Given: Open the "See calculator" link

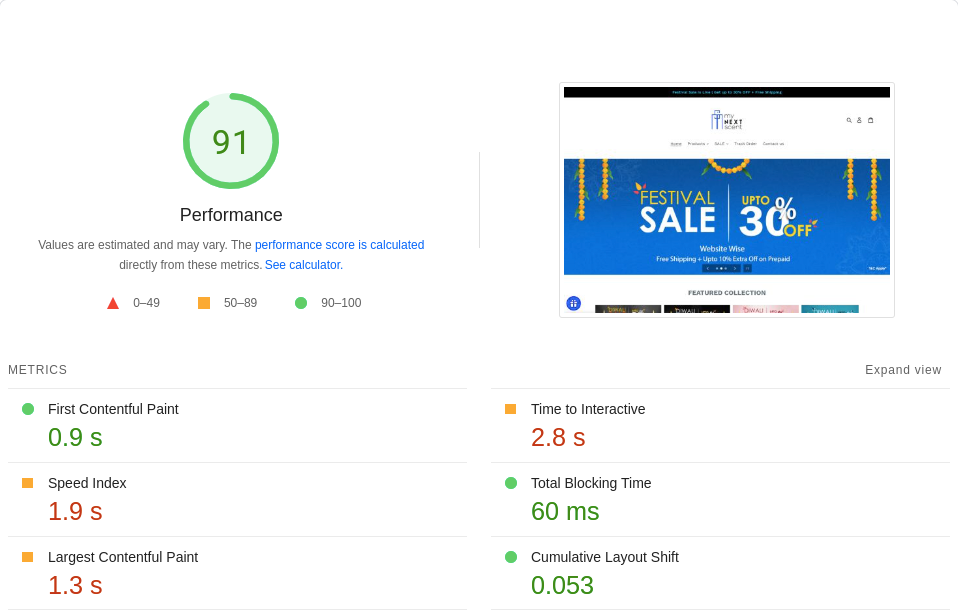Looking at the screenshot, I should (x=303, y=265).
